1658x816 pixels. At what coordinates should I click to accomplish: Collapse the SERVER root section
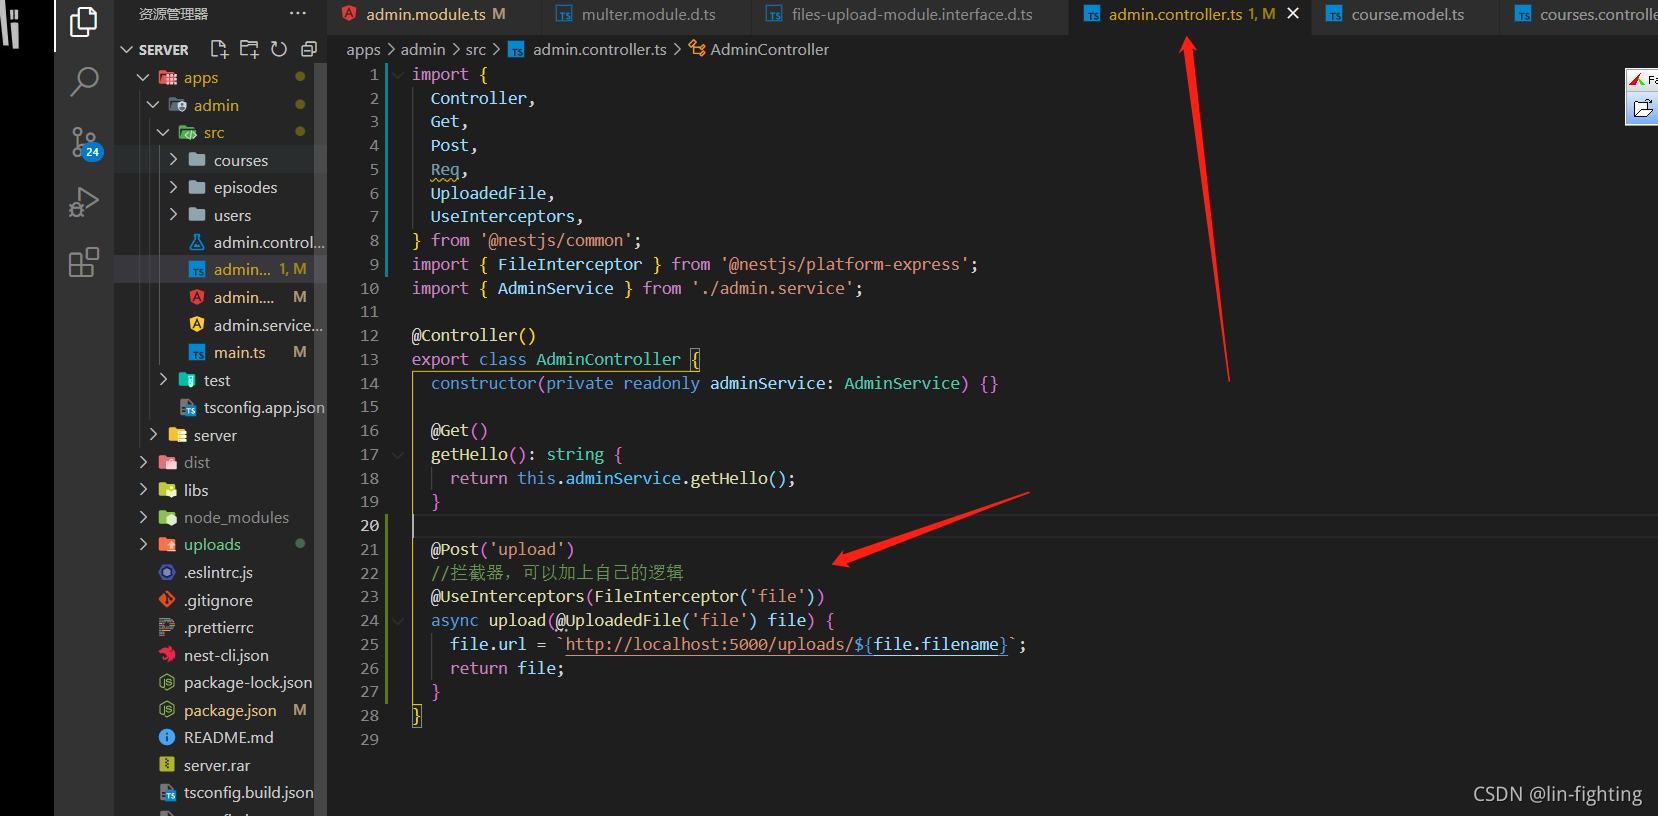click(x=127, y=50)
